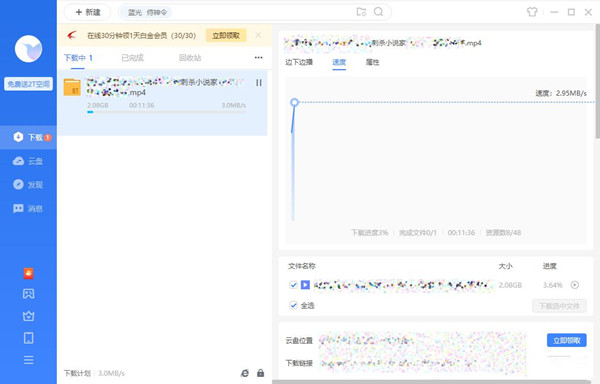Switch to the 回收站 tab
This screenshot has width=600, height=384.
(x=190, y=58)
